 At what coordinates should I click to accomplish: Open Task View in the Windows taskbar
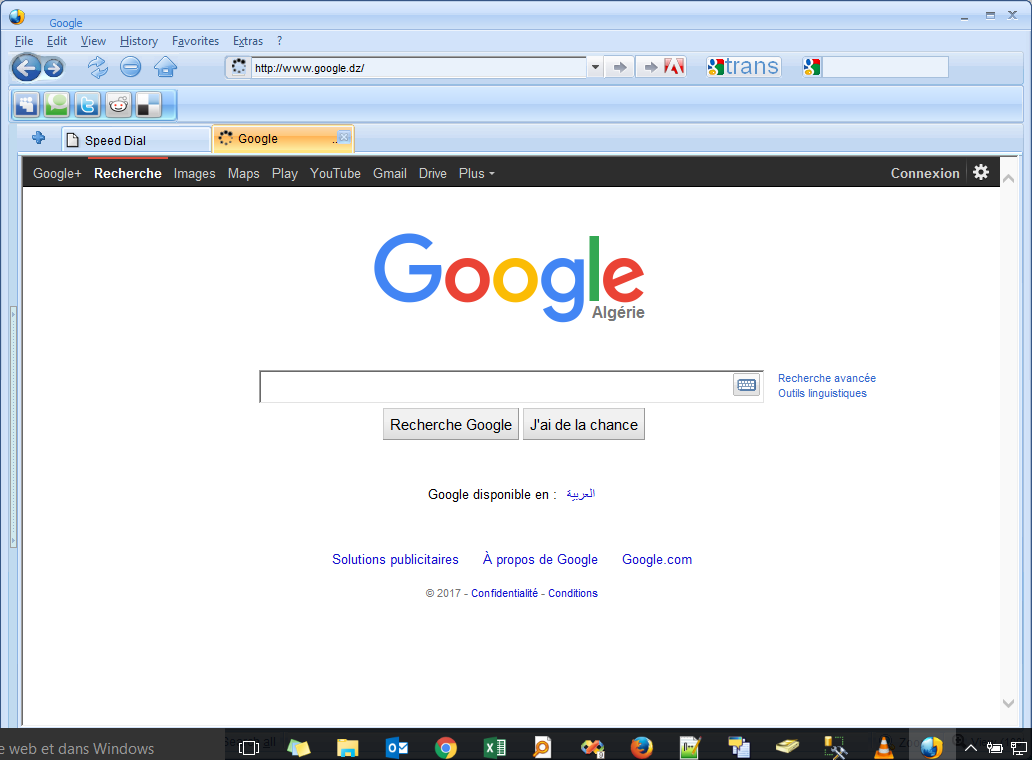(249, 747)
